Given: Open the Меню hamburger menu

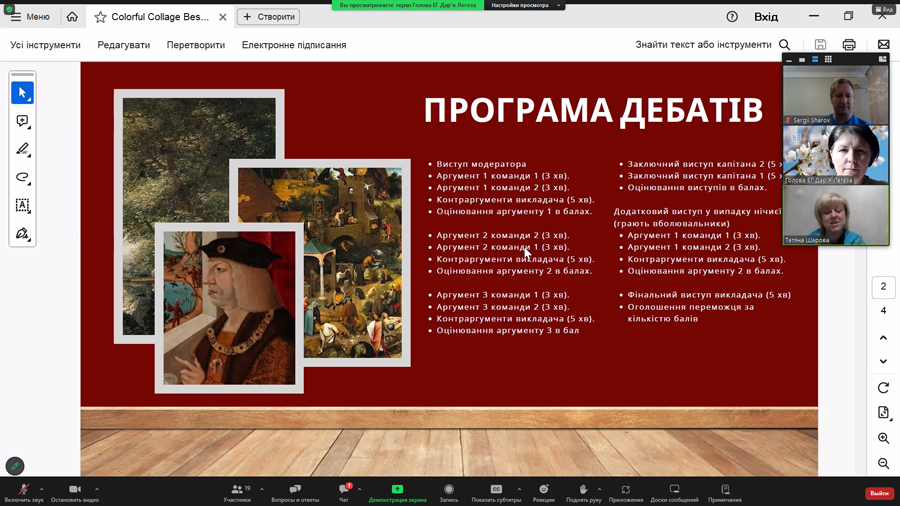Looking at the screenshot, I should pyautogui.click(x=30, y=17).
